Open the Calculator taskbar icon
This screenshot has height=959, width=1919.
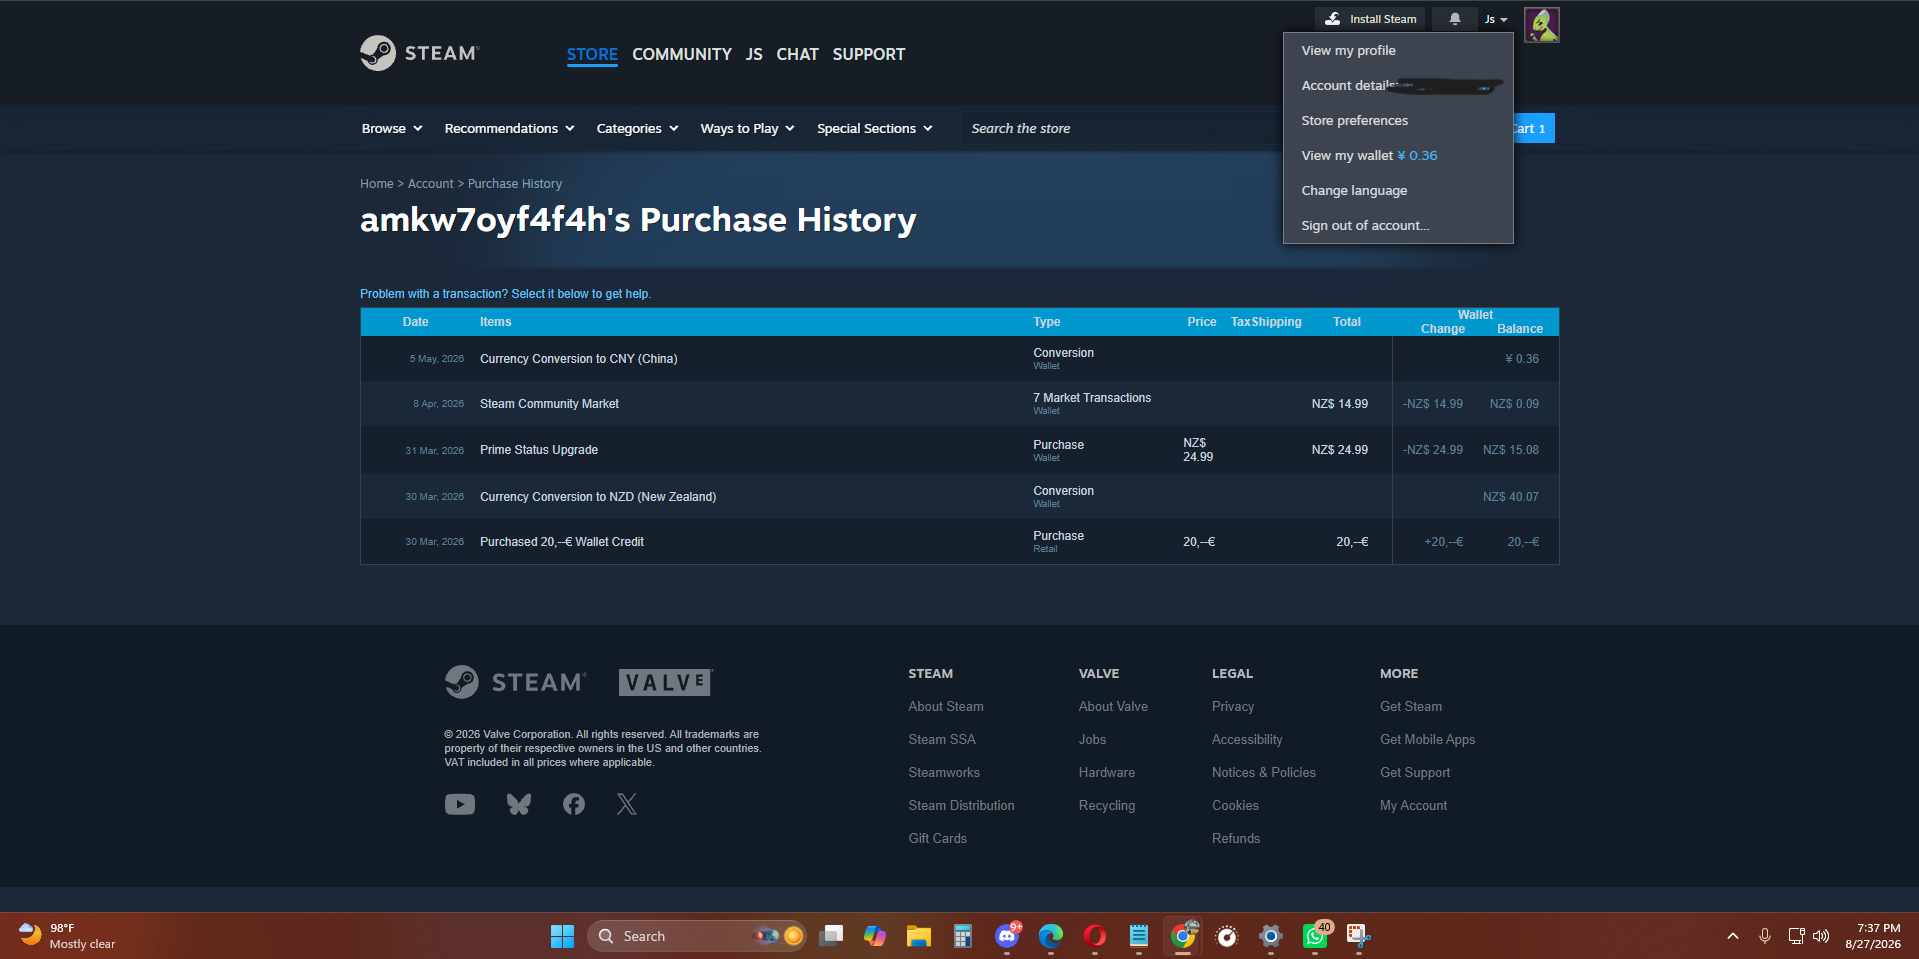tap(963, 936)
